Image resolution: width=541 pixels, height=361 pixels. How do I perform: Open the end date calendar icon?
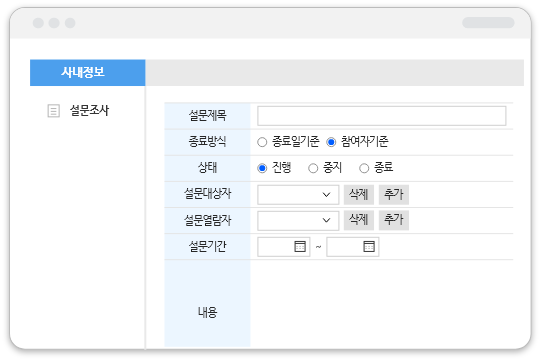[369, 246]
